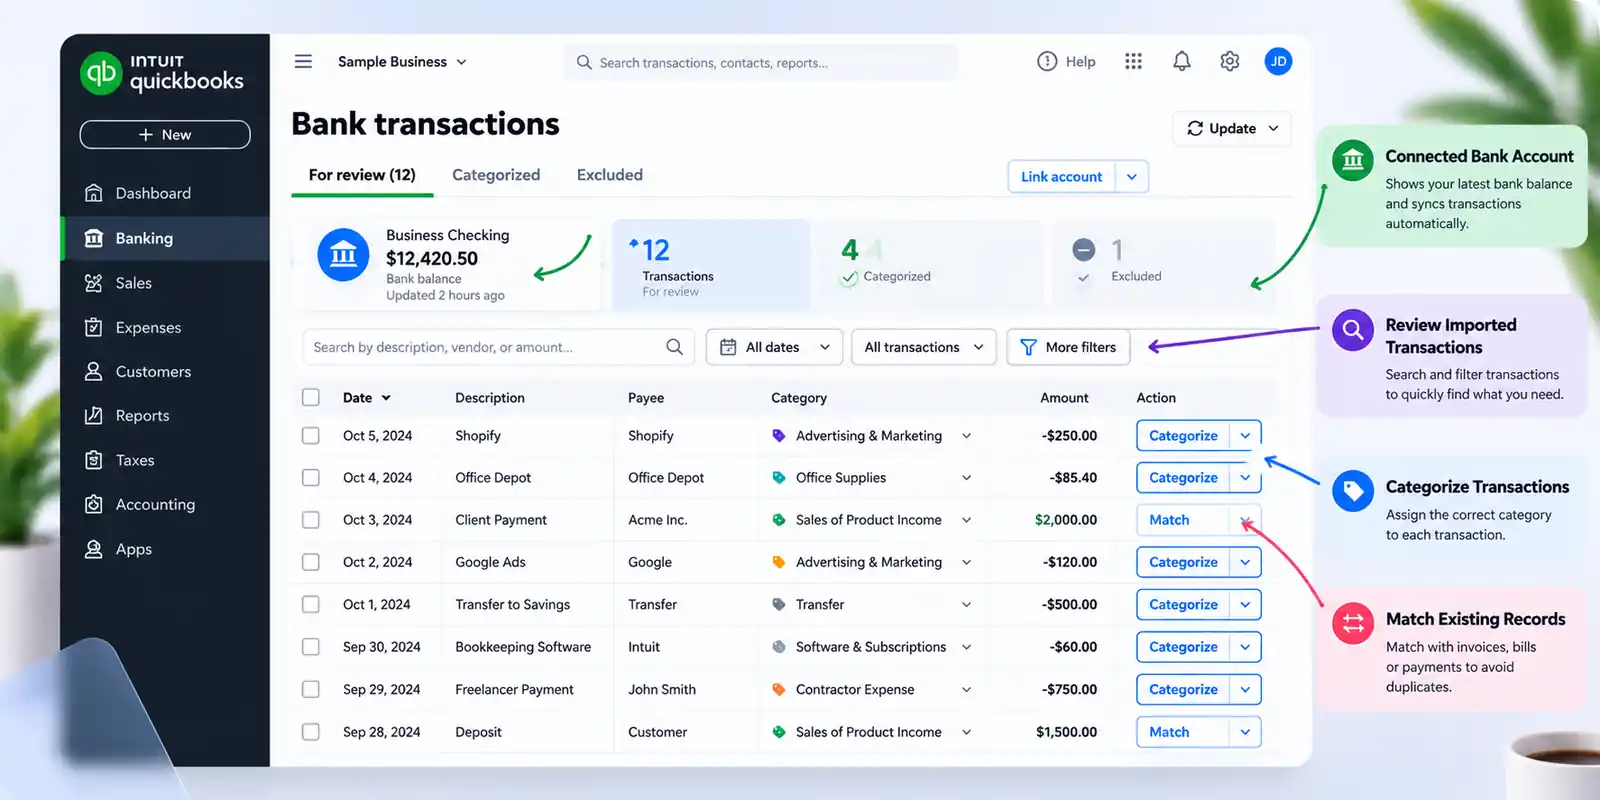Open the JD user profile avatar
The width and height of the screenshot is (1600, 800).
pyautogui.click(x=1278, y=62)
